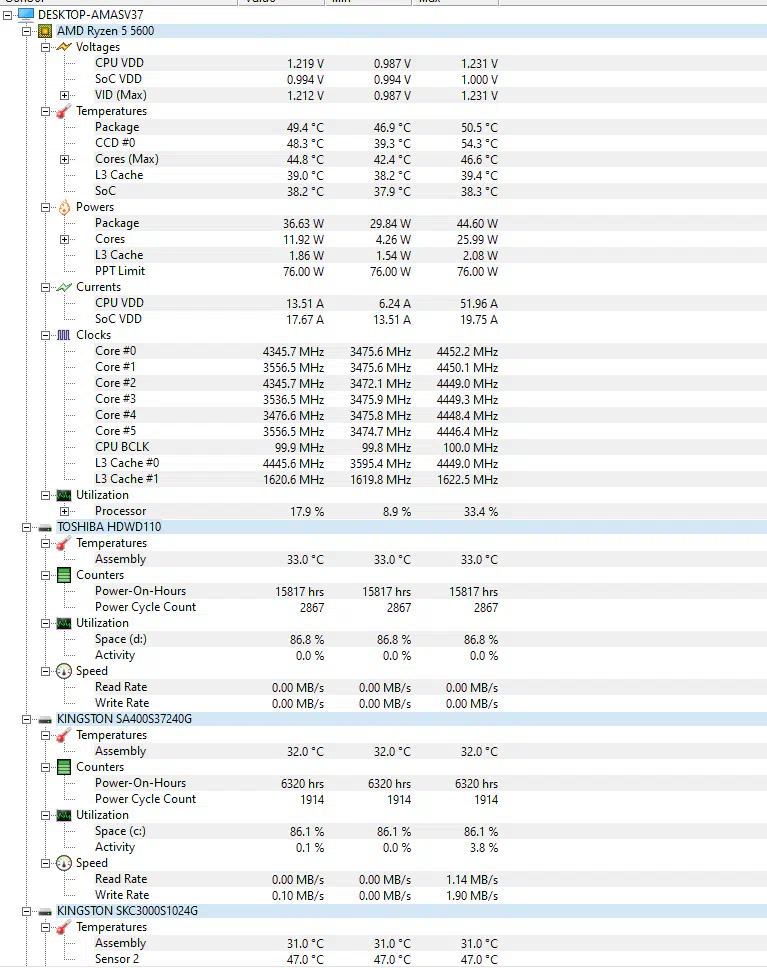
Task: Collapse the Voltages group
Action: pyautogui.click(x=45, y=47)
